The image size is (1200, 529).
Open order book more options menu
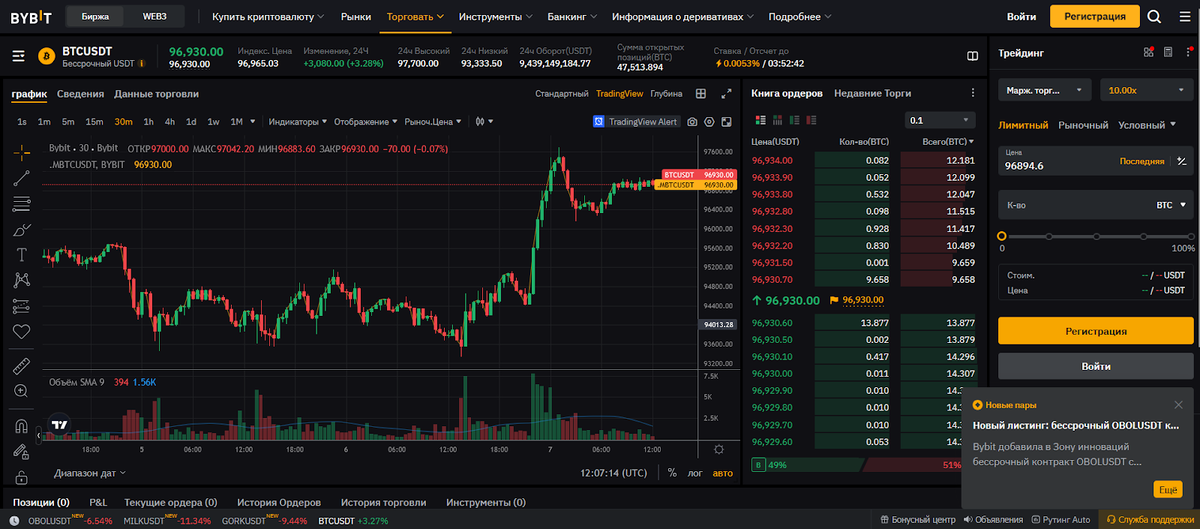pyautogui.click(x=972, y=93)
